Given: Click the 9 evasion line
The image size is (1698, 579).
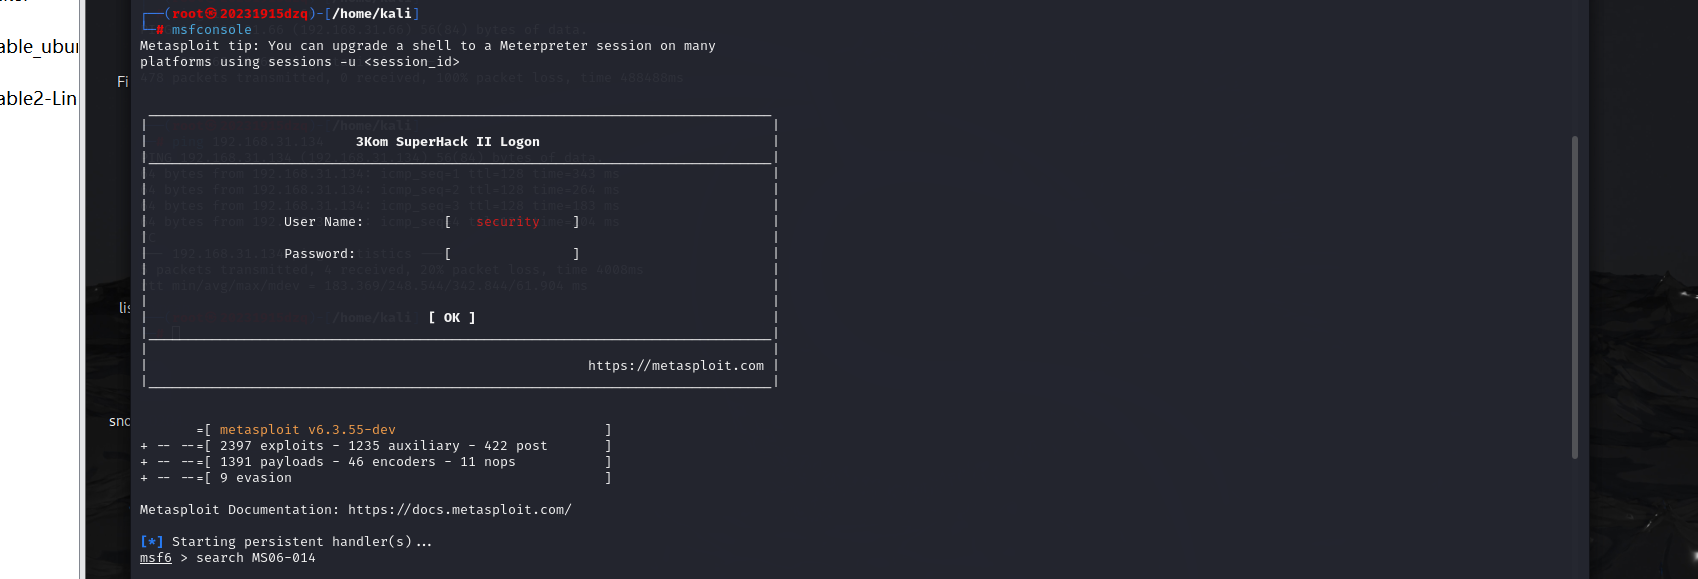Looking at the screenshot, I should pos(255,478).
